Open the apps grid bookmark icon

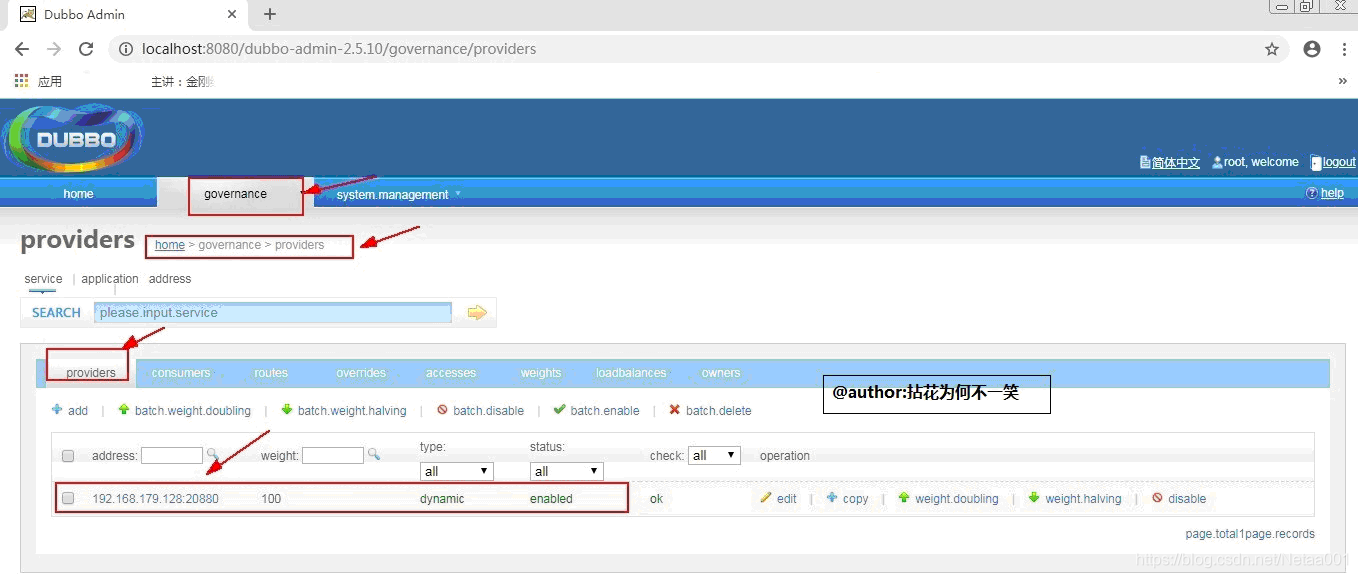click(22, 81)
